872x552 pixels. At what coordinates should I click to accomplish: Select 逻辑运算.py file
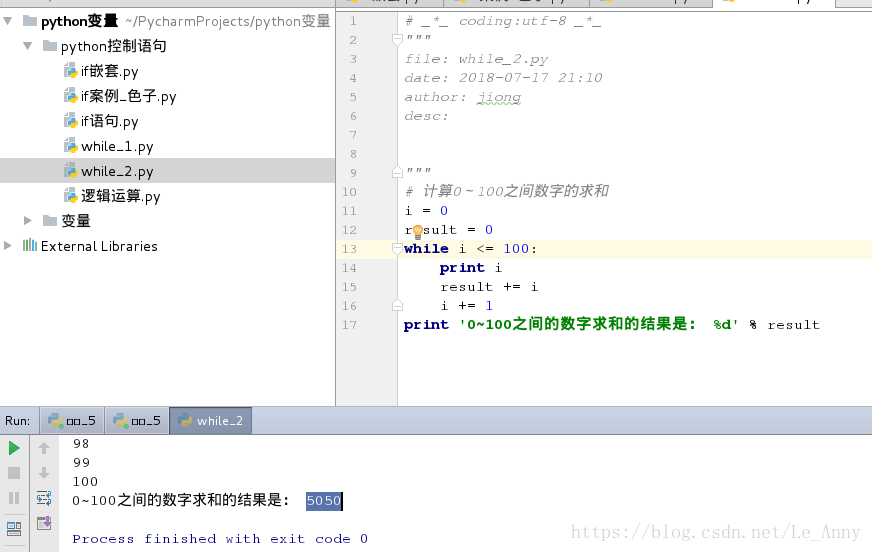pos(121,196)
